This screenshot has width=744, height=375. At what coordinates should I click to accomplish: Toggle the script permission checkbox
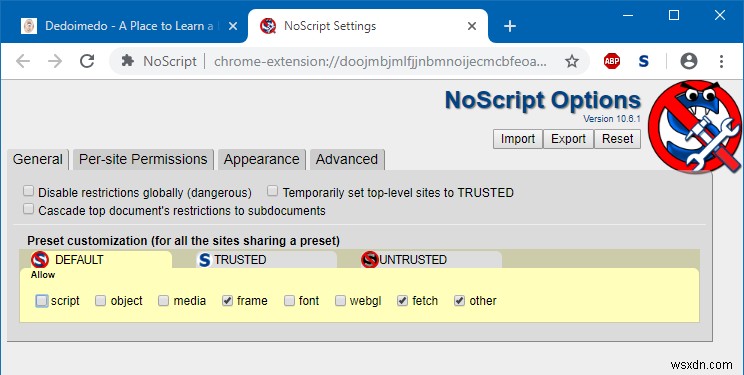[x=42, y=300]
